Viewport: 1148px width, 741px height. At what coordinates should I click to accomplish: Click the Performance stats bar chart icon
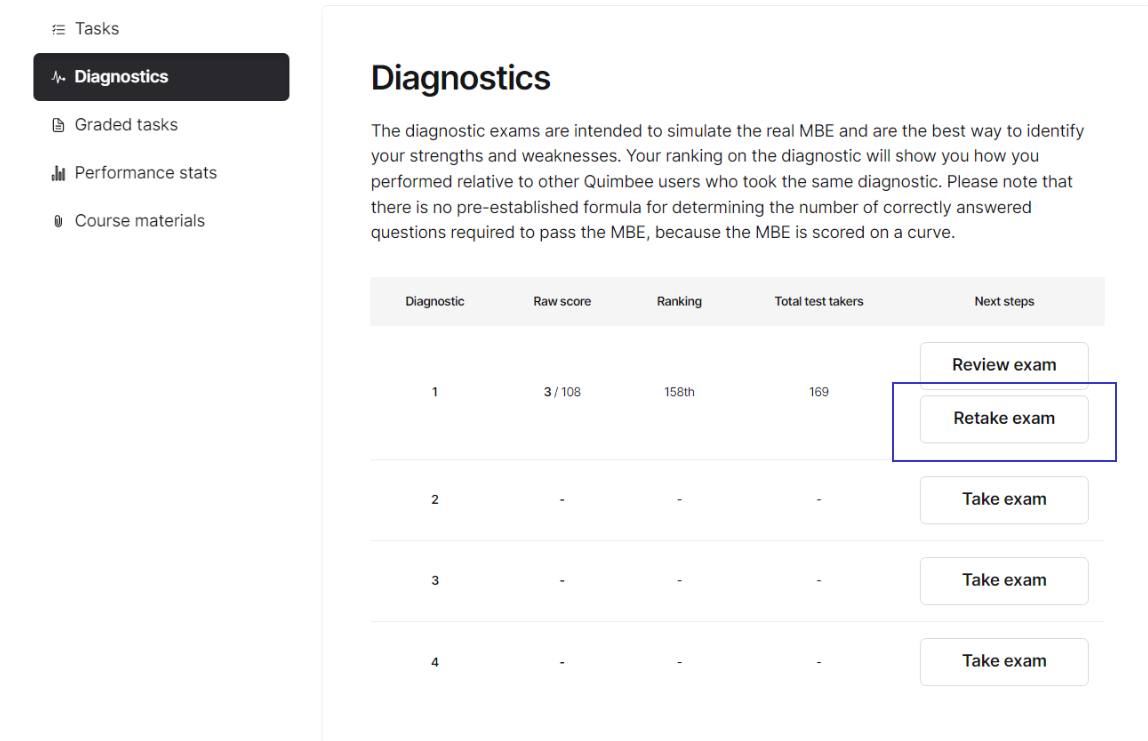point(59,173)
